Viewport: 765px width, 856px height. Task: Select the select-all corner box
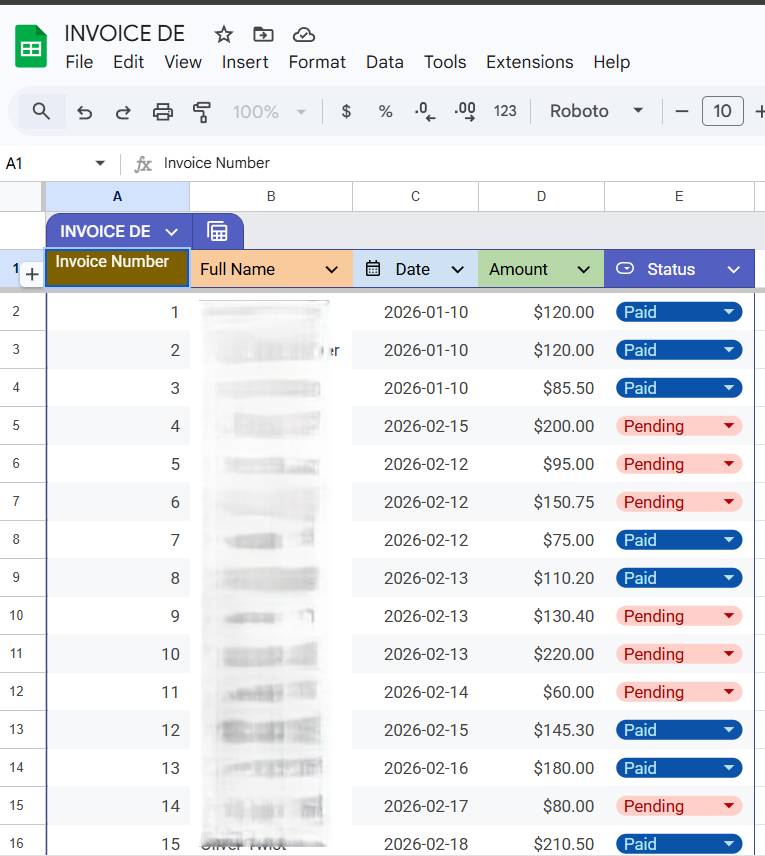pyautogui.click(x=22, y=197)
